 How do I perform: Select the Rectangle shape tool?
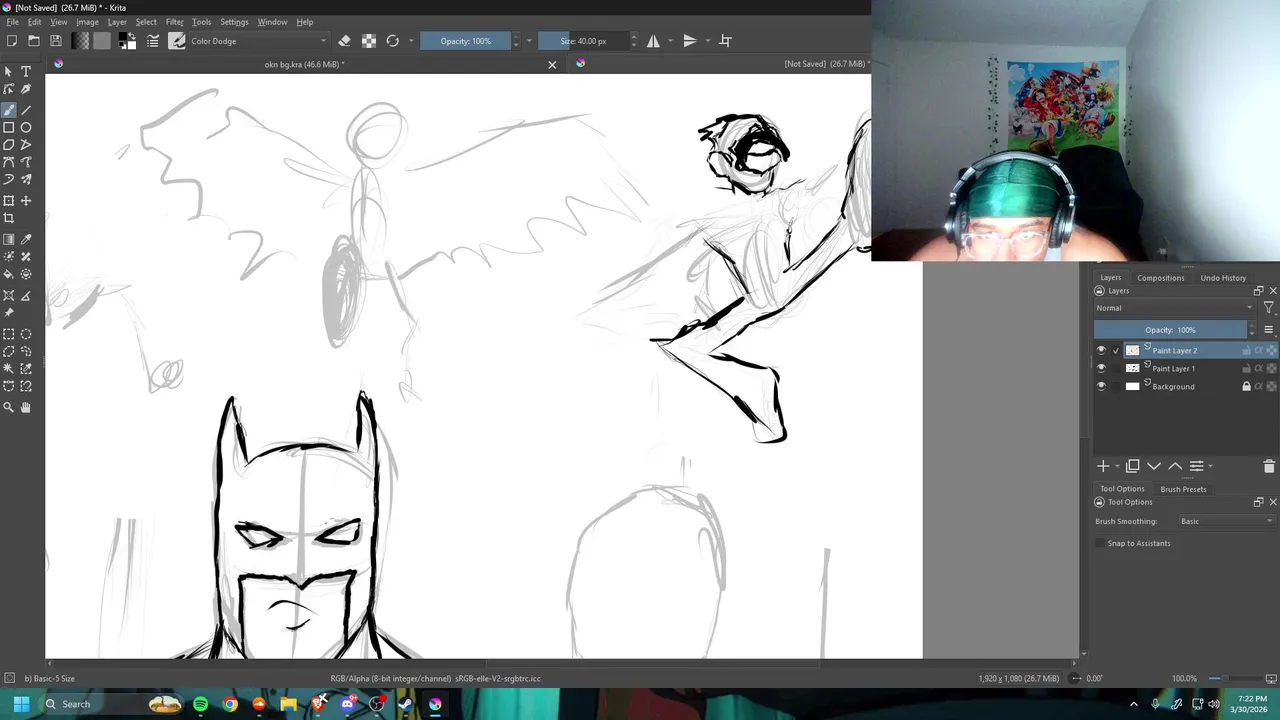tap(9, 127)
